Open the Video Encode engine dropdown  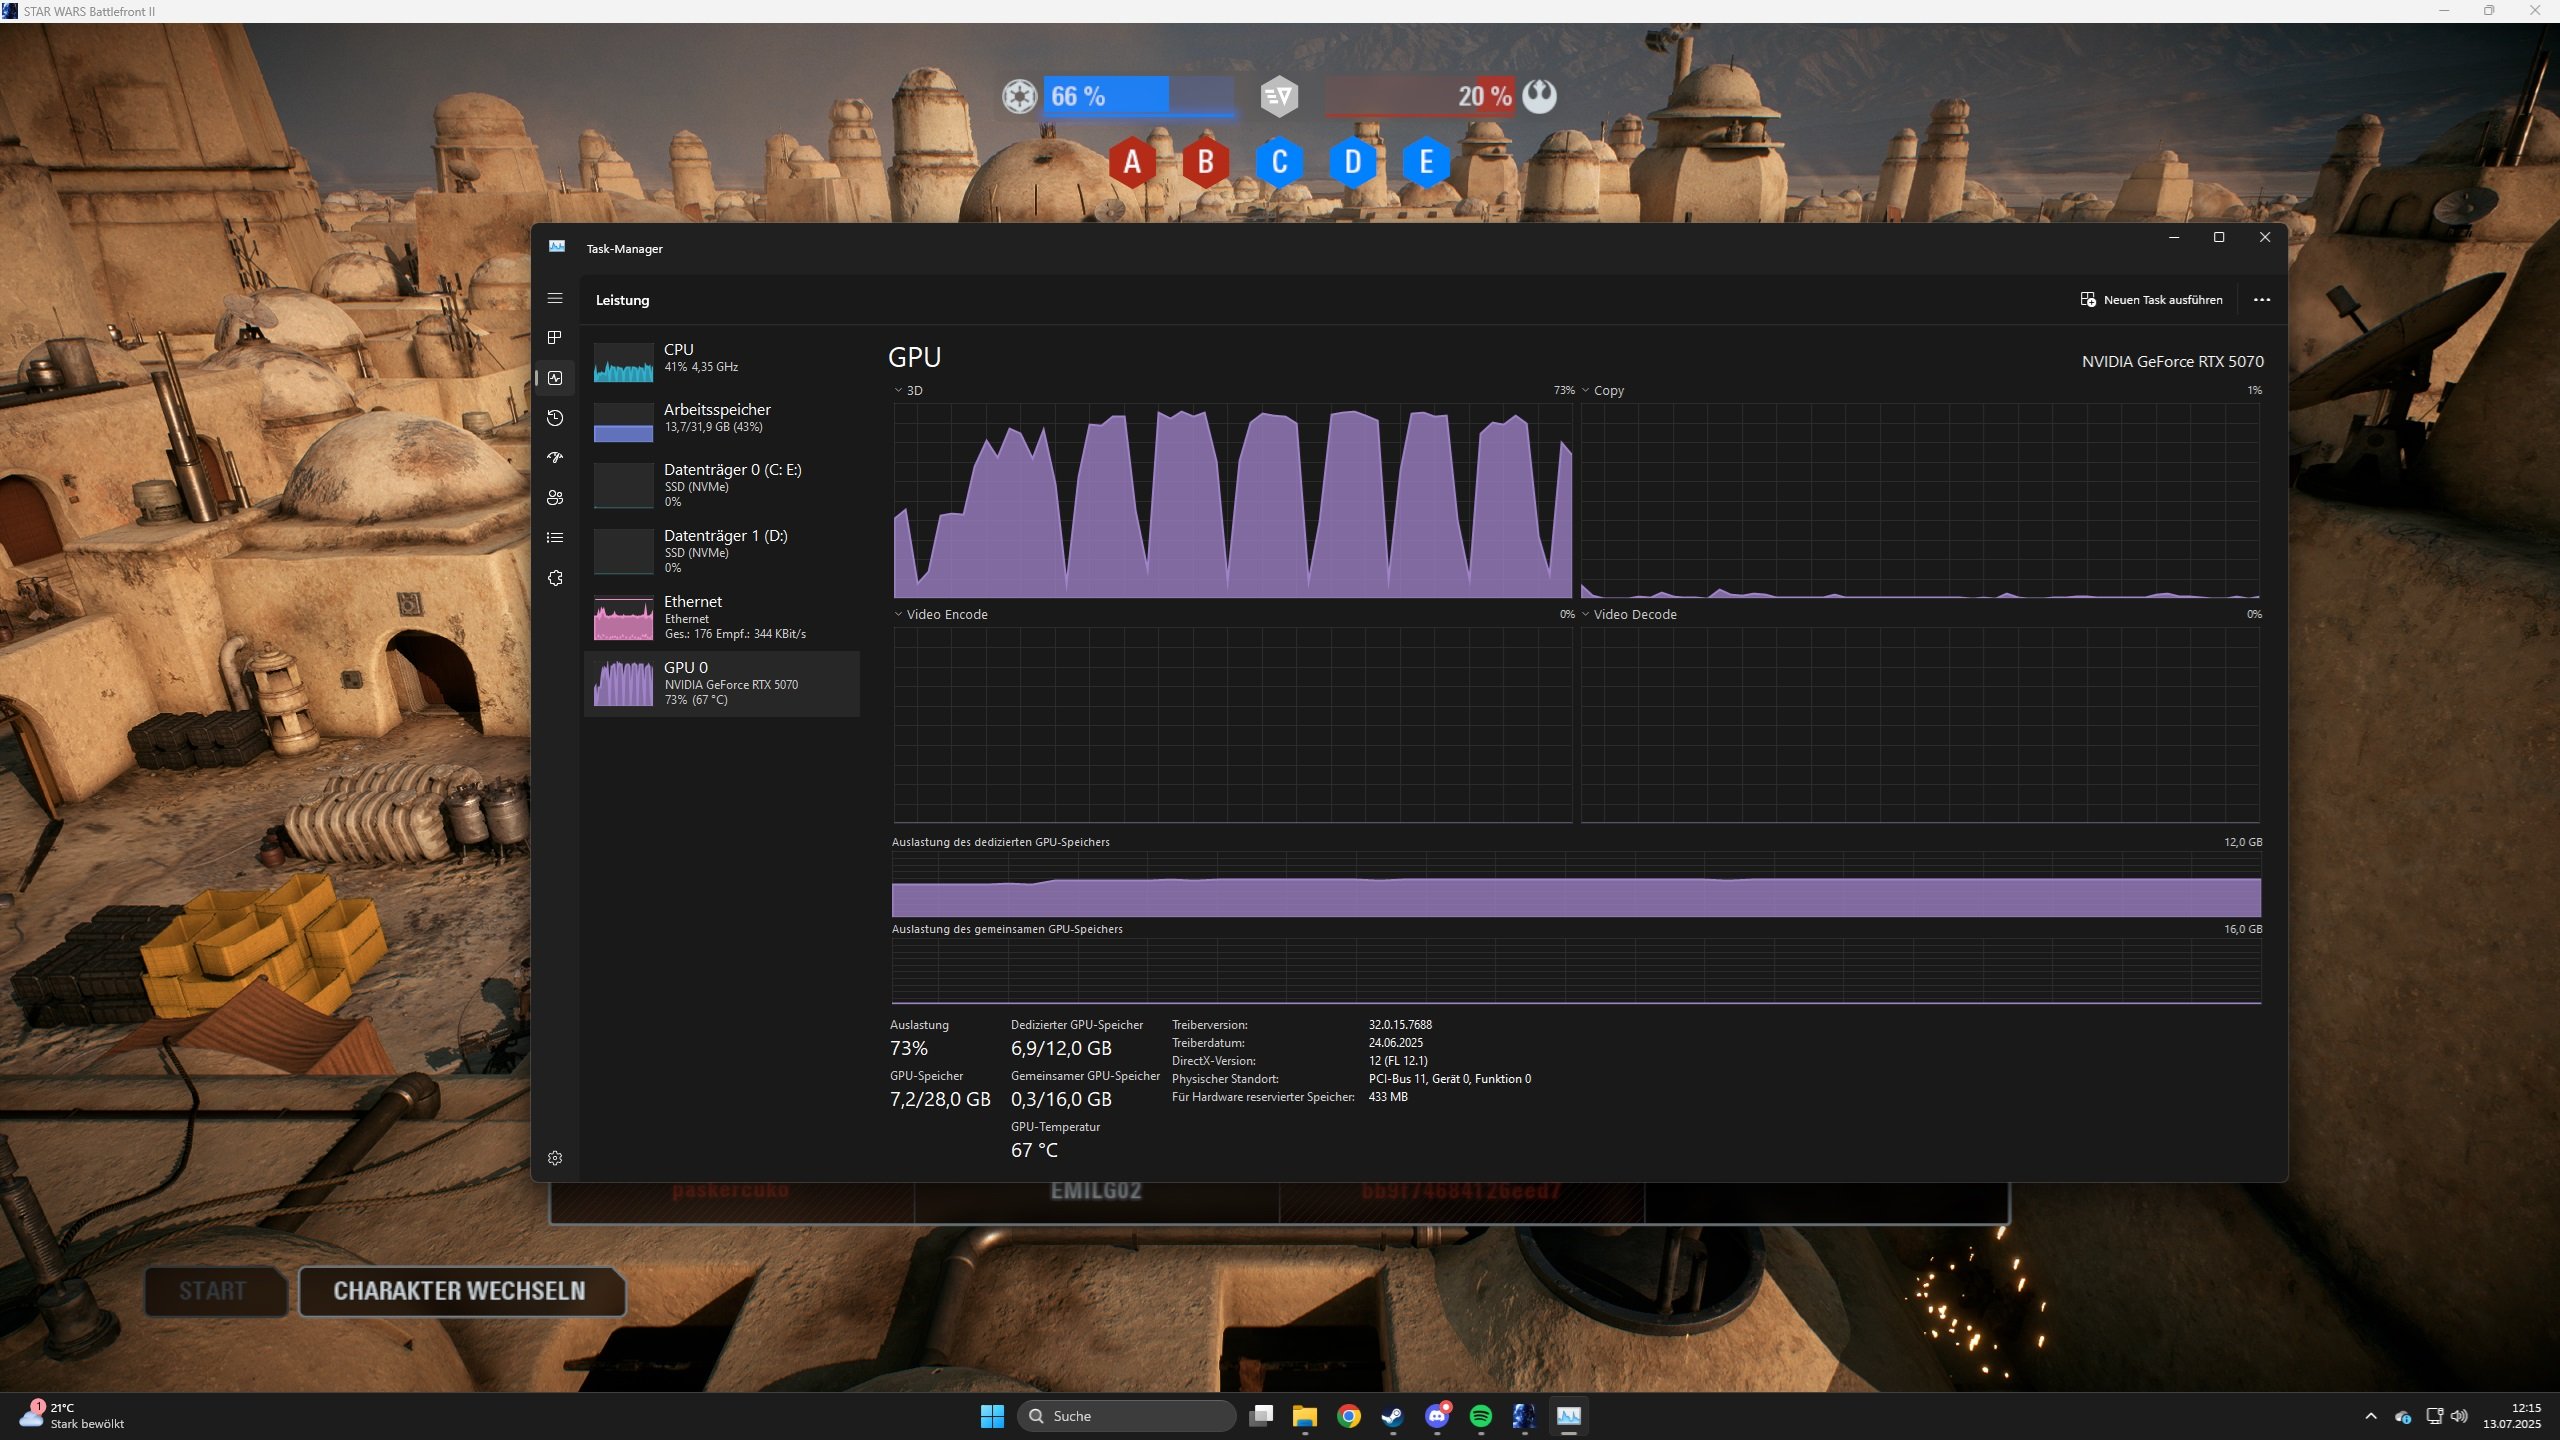940,615
